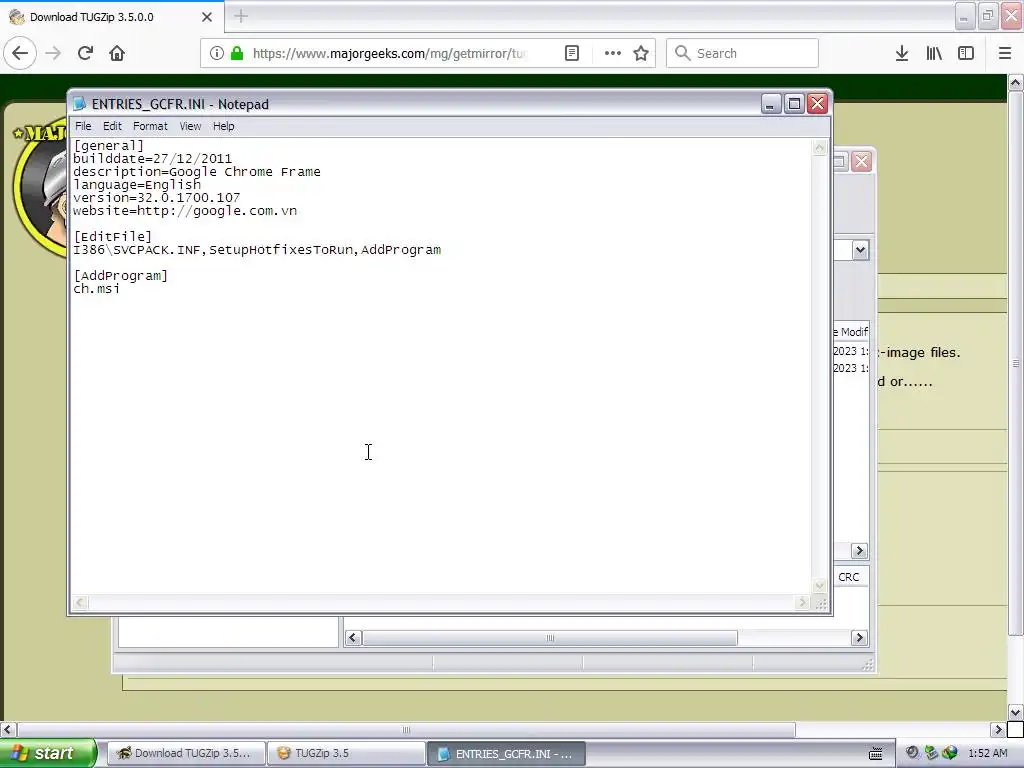Screen dimensions: 1024x768
Task: Select ENTRIES_GCFR.INI taskbar button
Action: (x=506, y=754)
